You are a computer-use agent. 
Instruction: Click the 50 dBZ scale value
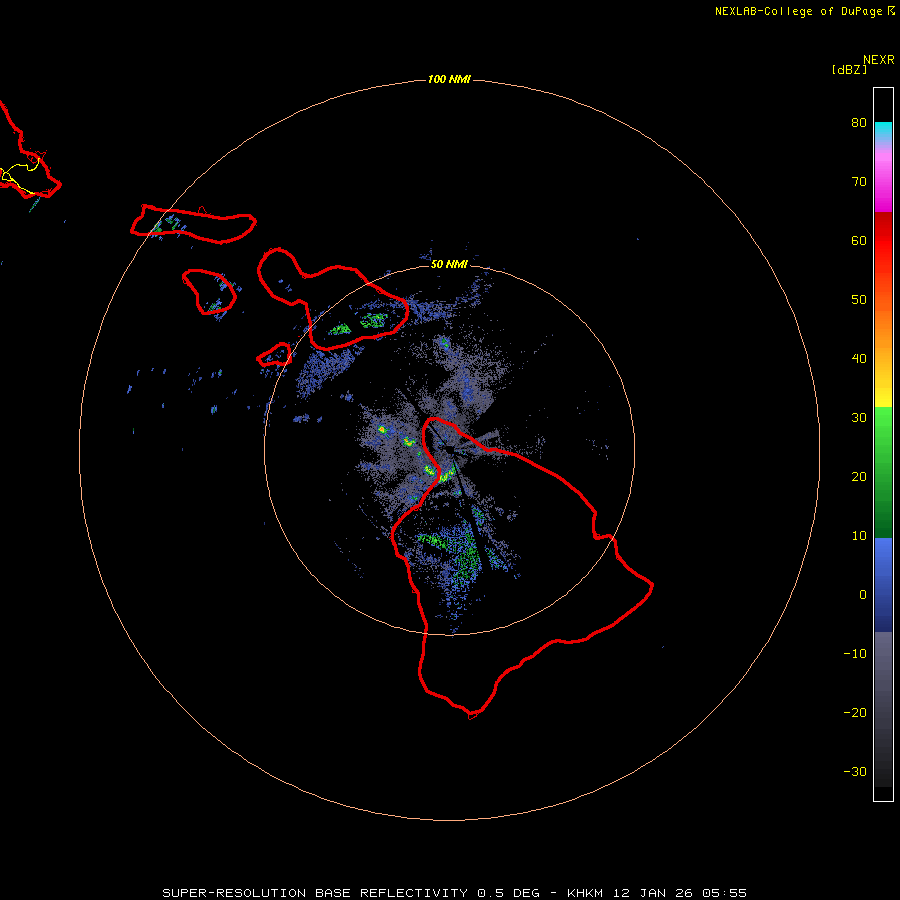[x=859, y=300]
